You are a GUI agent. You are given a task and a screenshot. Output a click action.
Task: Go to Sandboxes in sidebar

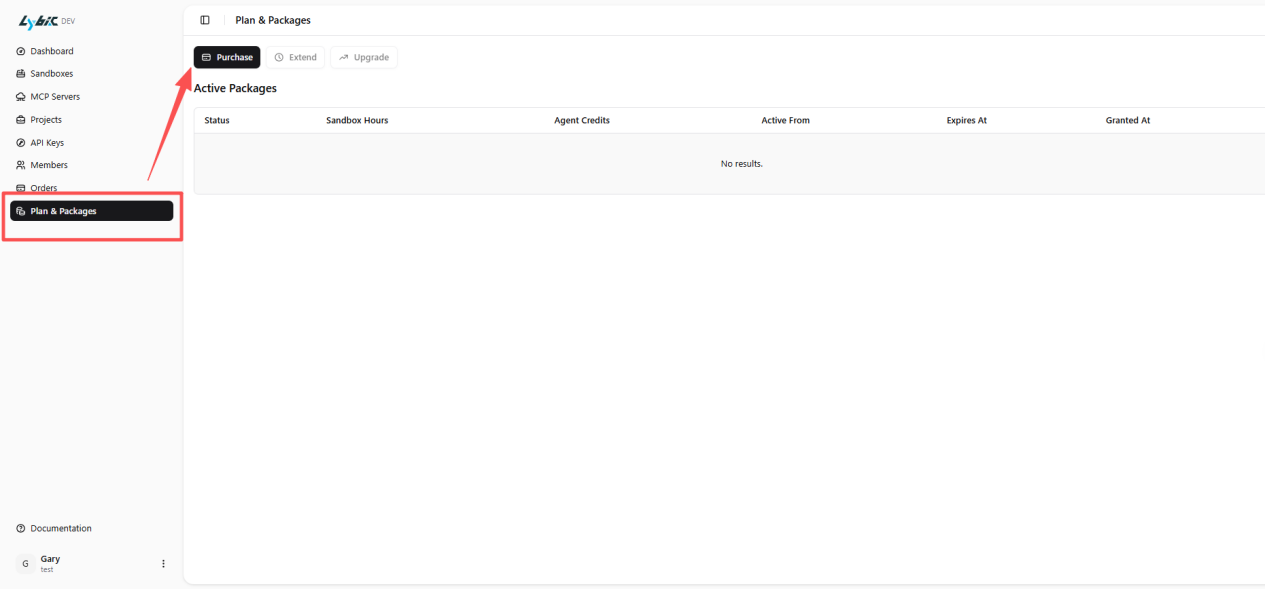[x=51, y=74]
